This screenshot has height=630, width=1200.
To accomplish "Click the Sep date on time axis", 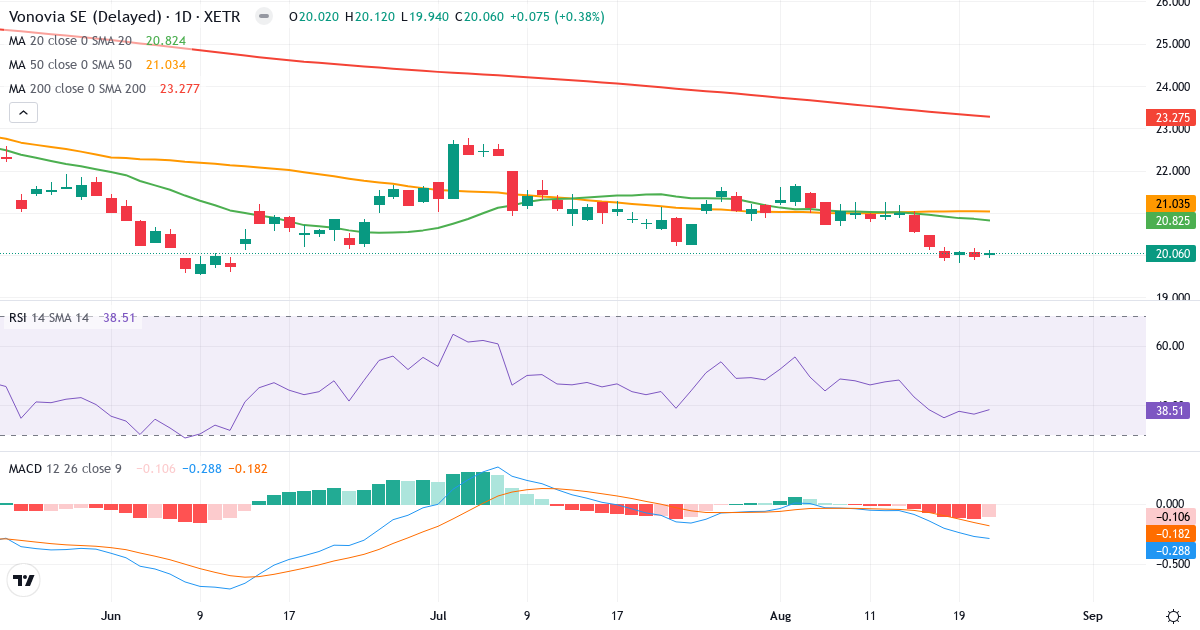I will coord(1093,616).
